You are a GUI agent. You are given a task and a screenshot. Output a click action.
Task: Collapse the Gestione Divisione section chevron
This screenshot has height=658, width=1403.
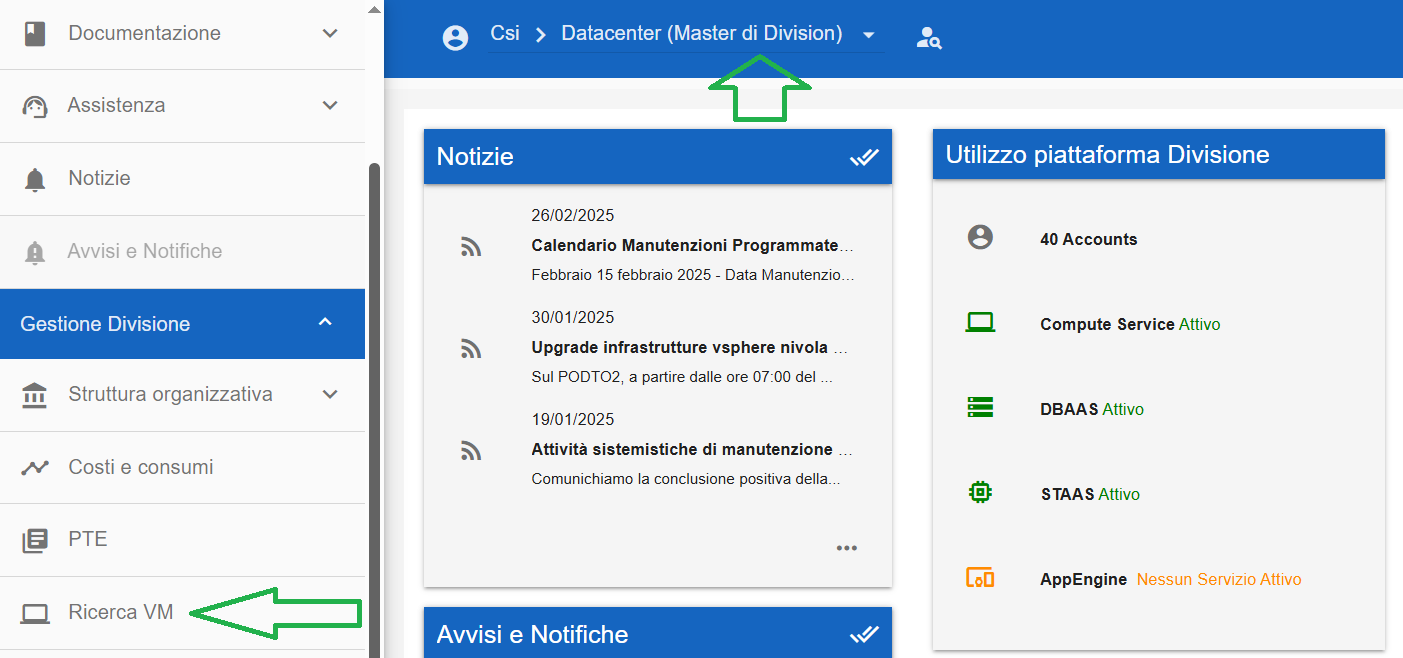[324, 322]
